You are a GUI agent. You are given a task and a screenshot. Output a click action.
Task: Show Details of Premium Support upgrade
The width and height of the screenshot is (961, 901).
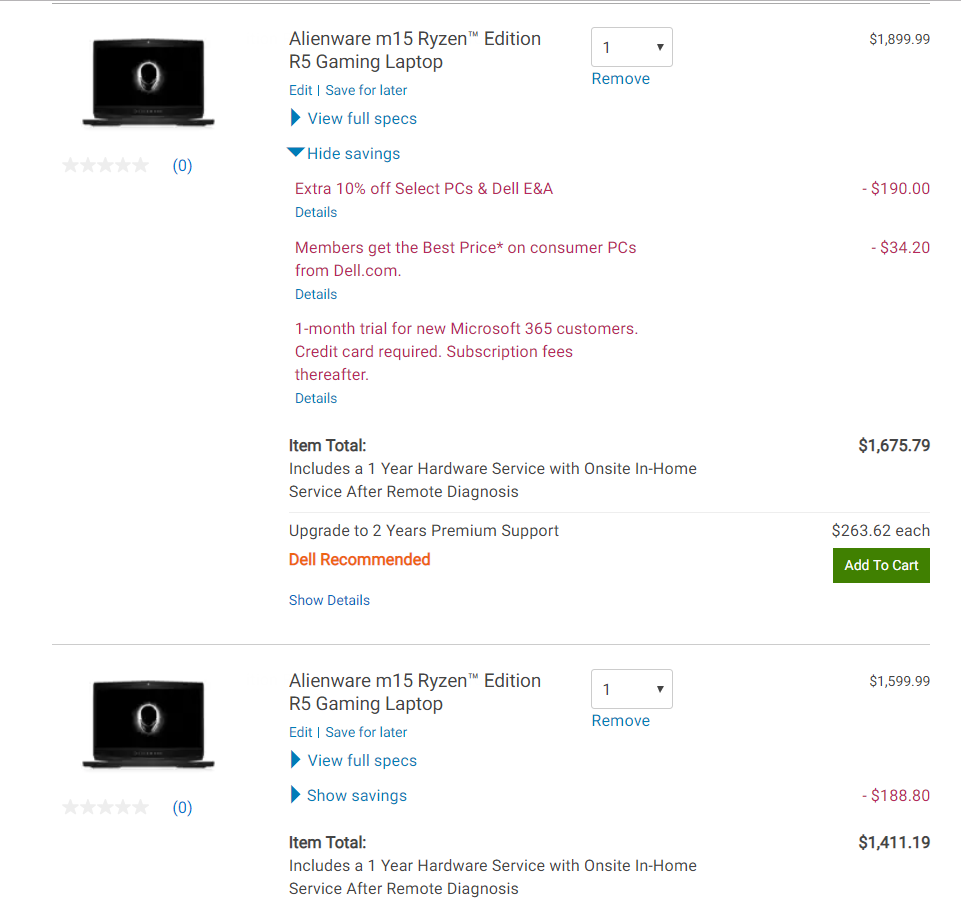click(329, 599)
